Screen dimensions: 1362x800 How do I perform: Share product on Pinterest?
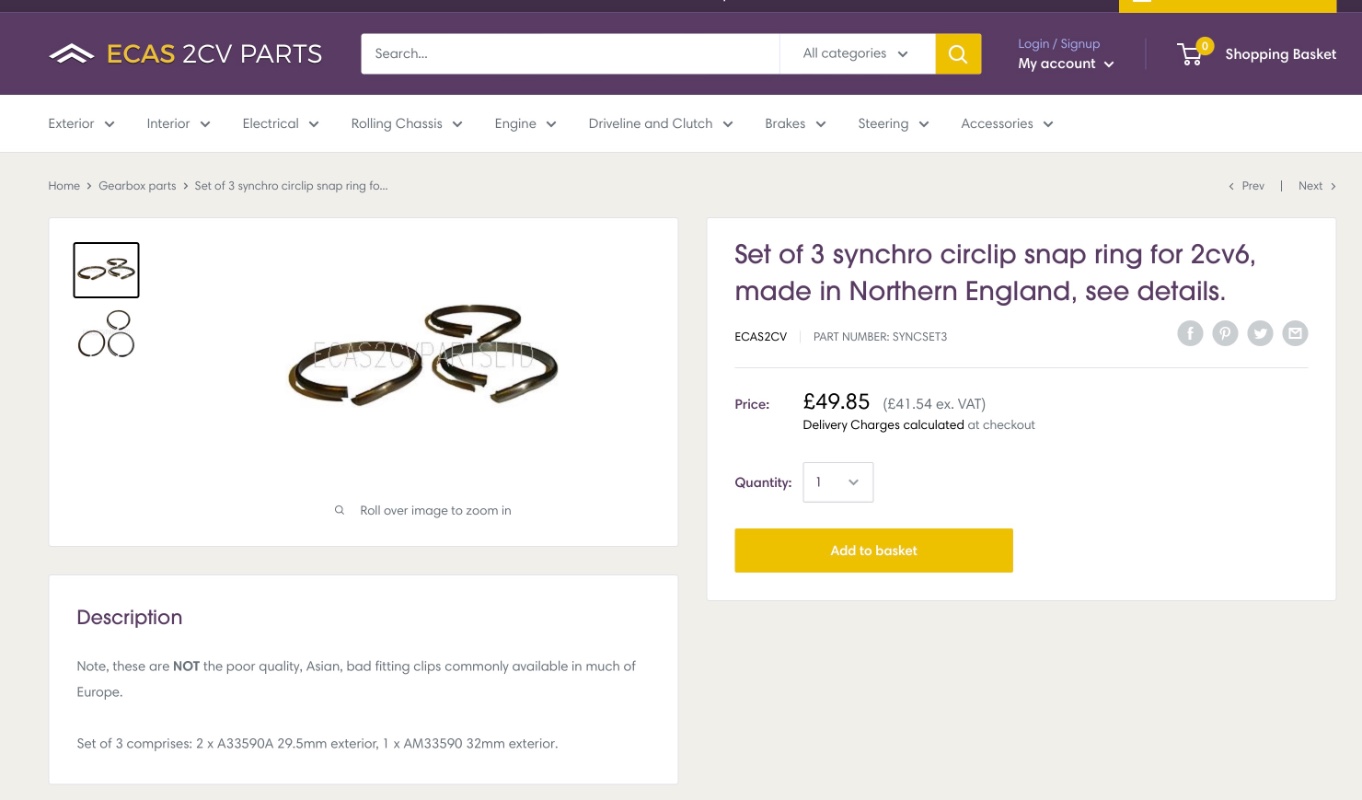point(1225,333)
